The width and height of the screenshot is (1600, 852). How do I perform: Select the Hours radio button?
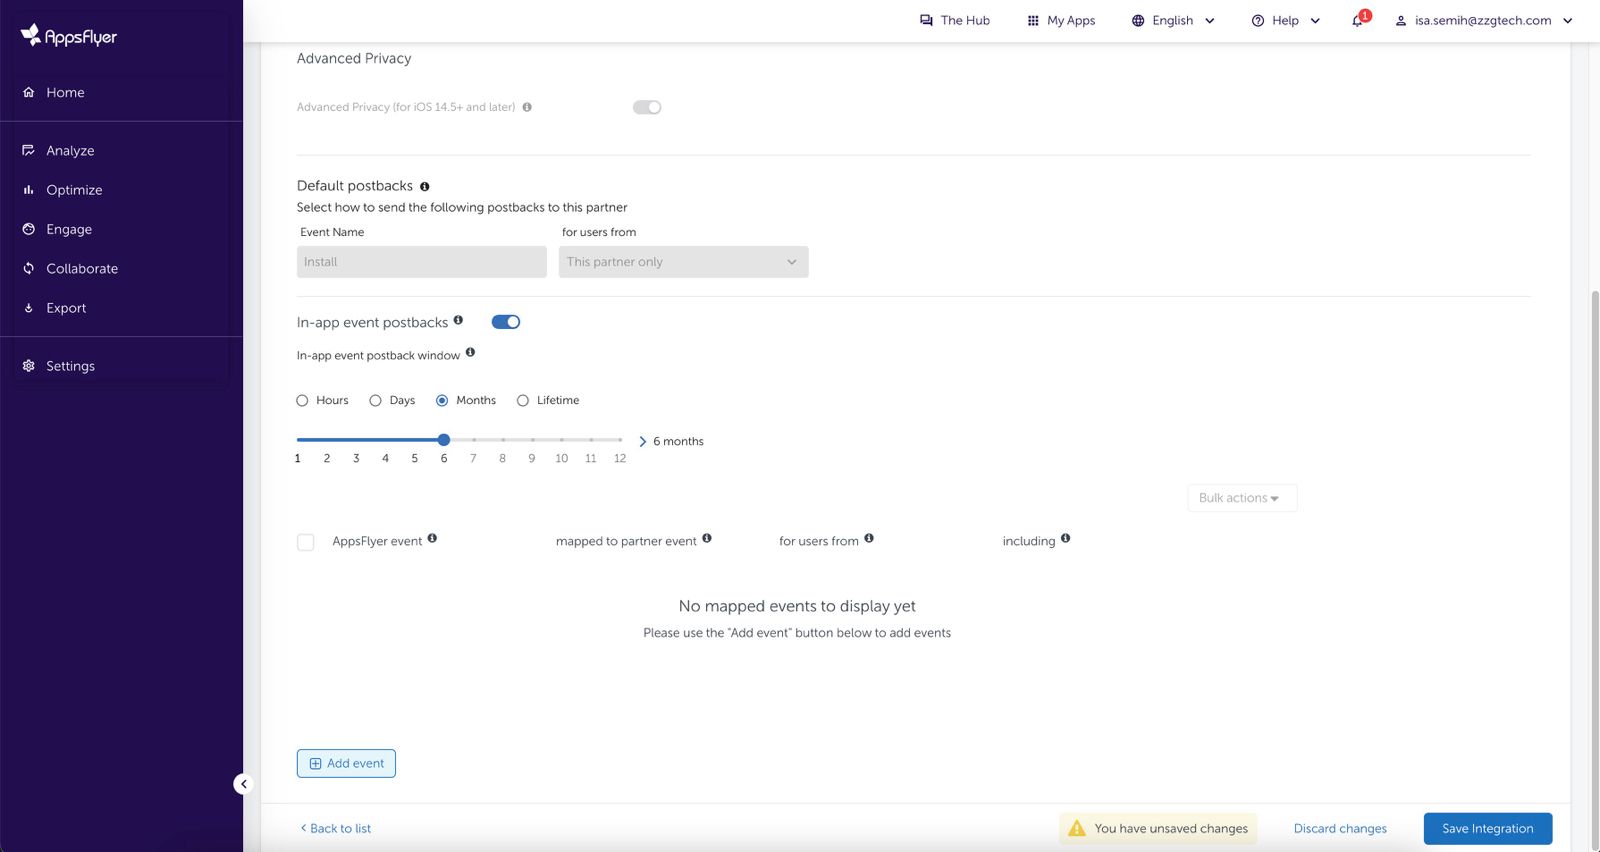pyautogui.click(x=302, y=401)
